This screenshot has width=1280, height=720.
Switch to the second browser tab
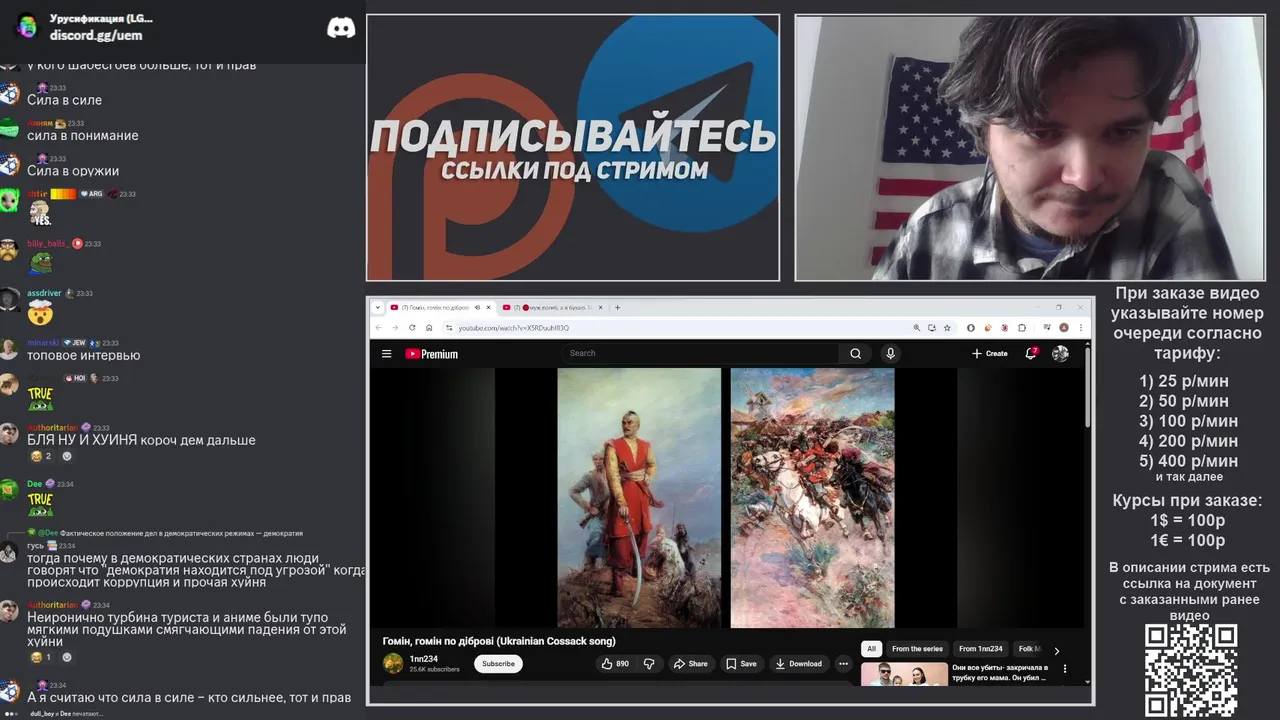(553, 307)
